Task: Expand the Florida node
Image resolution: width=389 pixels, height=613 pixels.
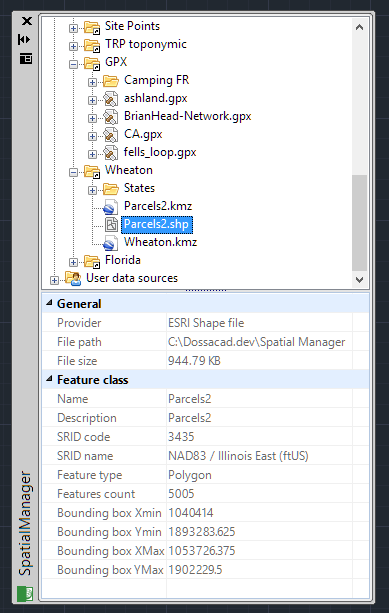Action: pyautogui.click(x=73, y=262)
